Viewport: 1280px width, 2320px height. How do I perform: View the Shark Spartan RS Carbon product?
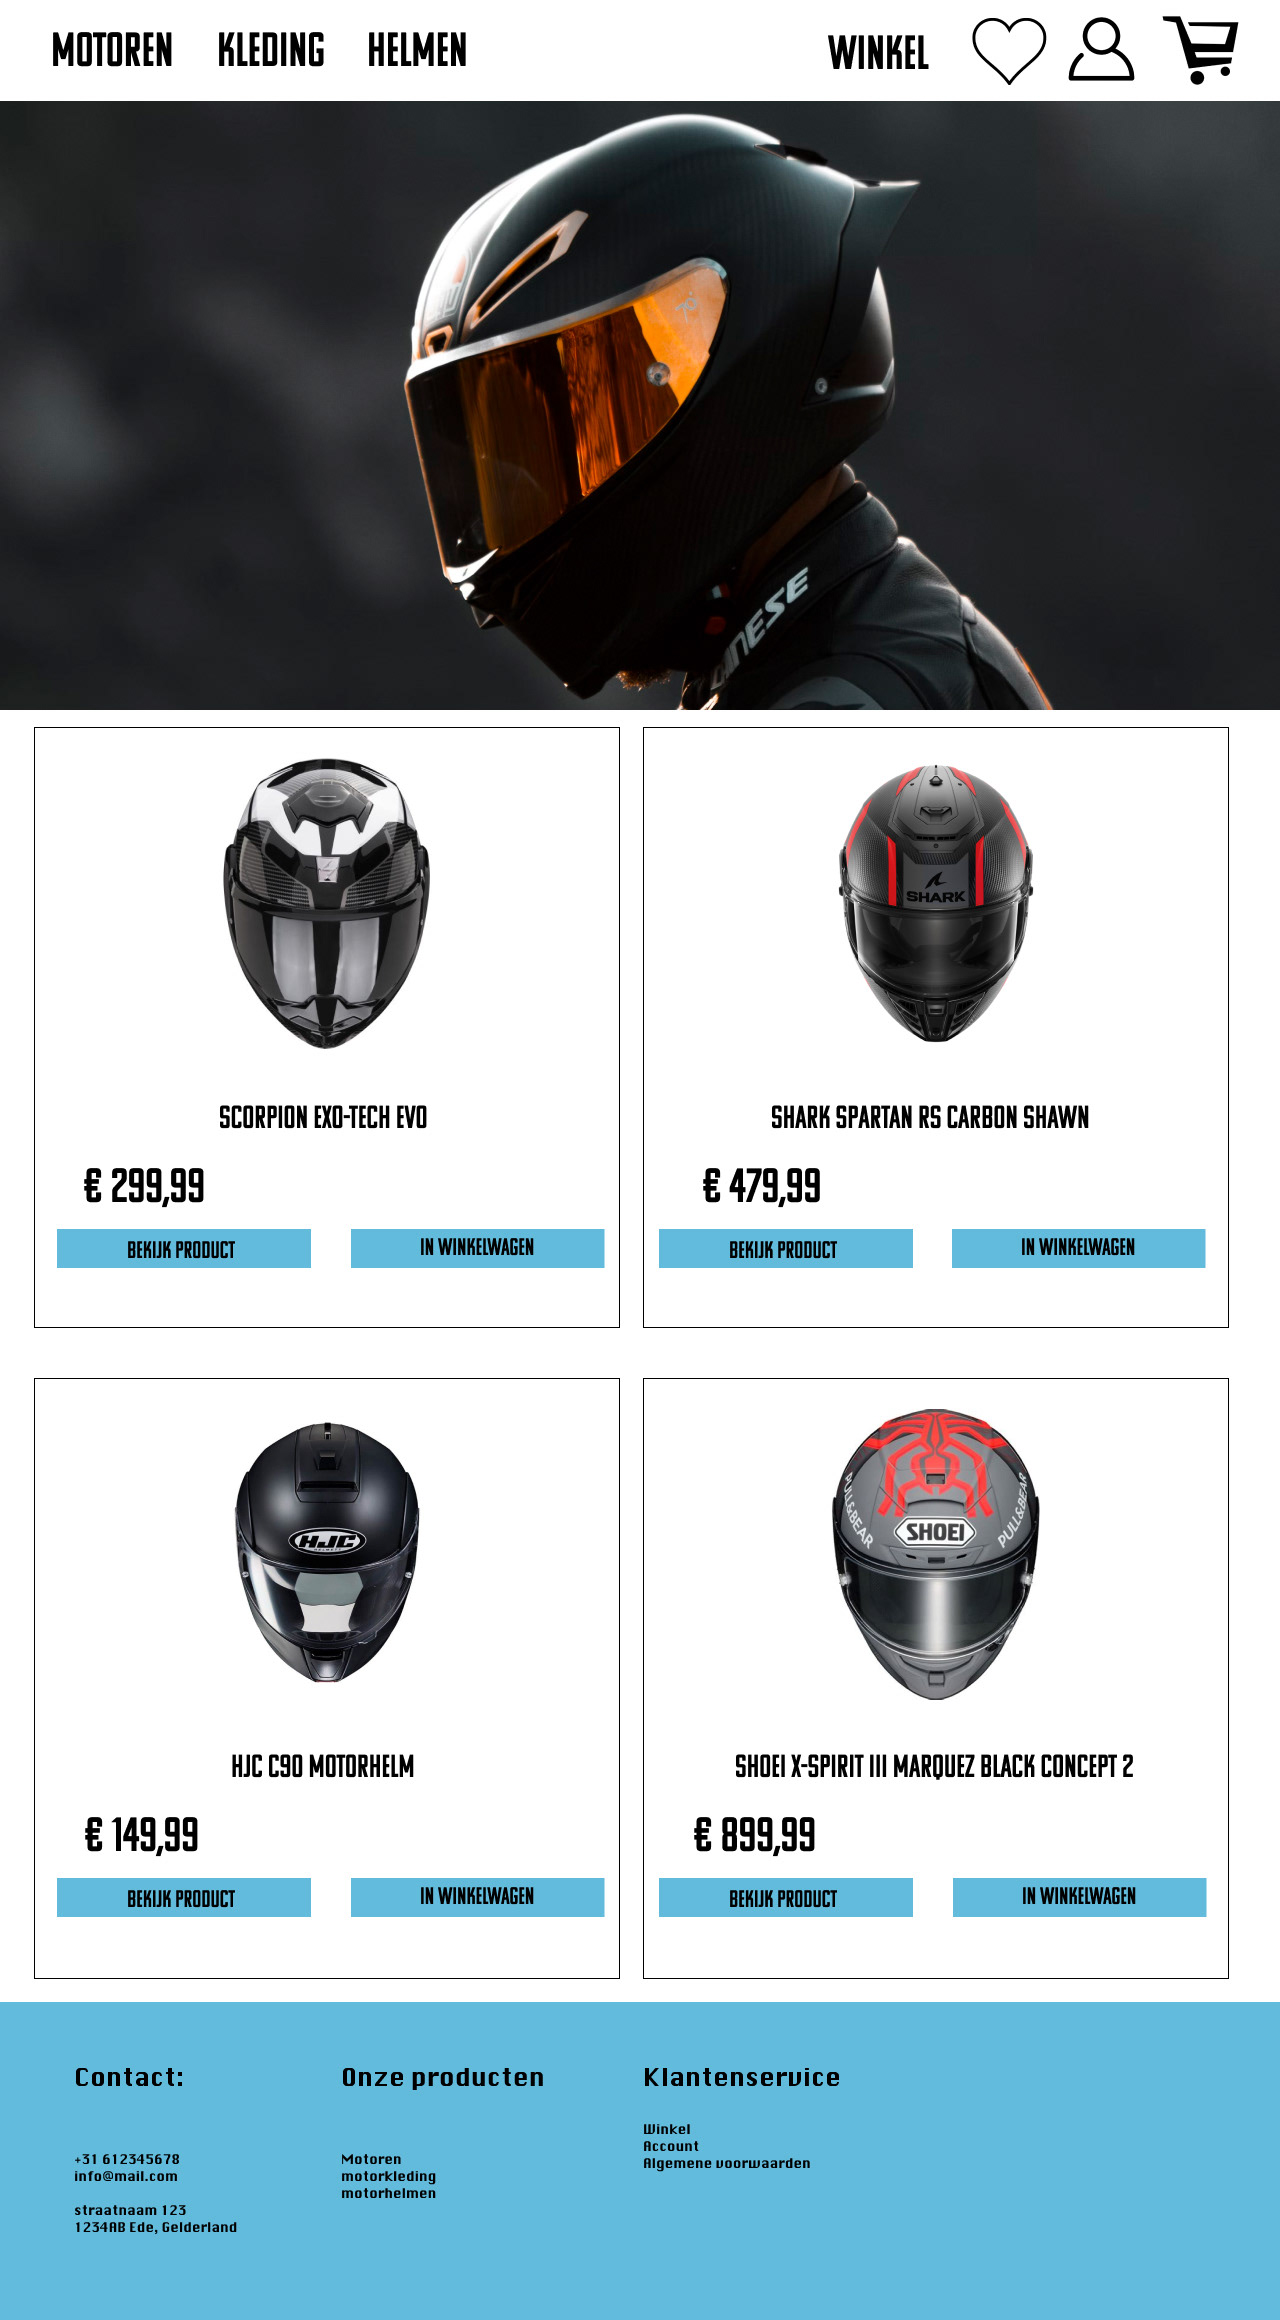tap(786, 1249)
